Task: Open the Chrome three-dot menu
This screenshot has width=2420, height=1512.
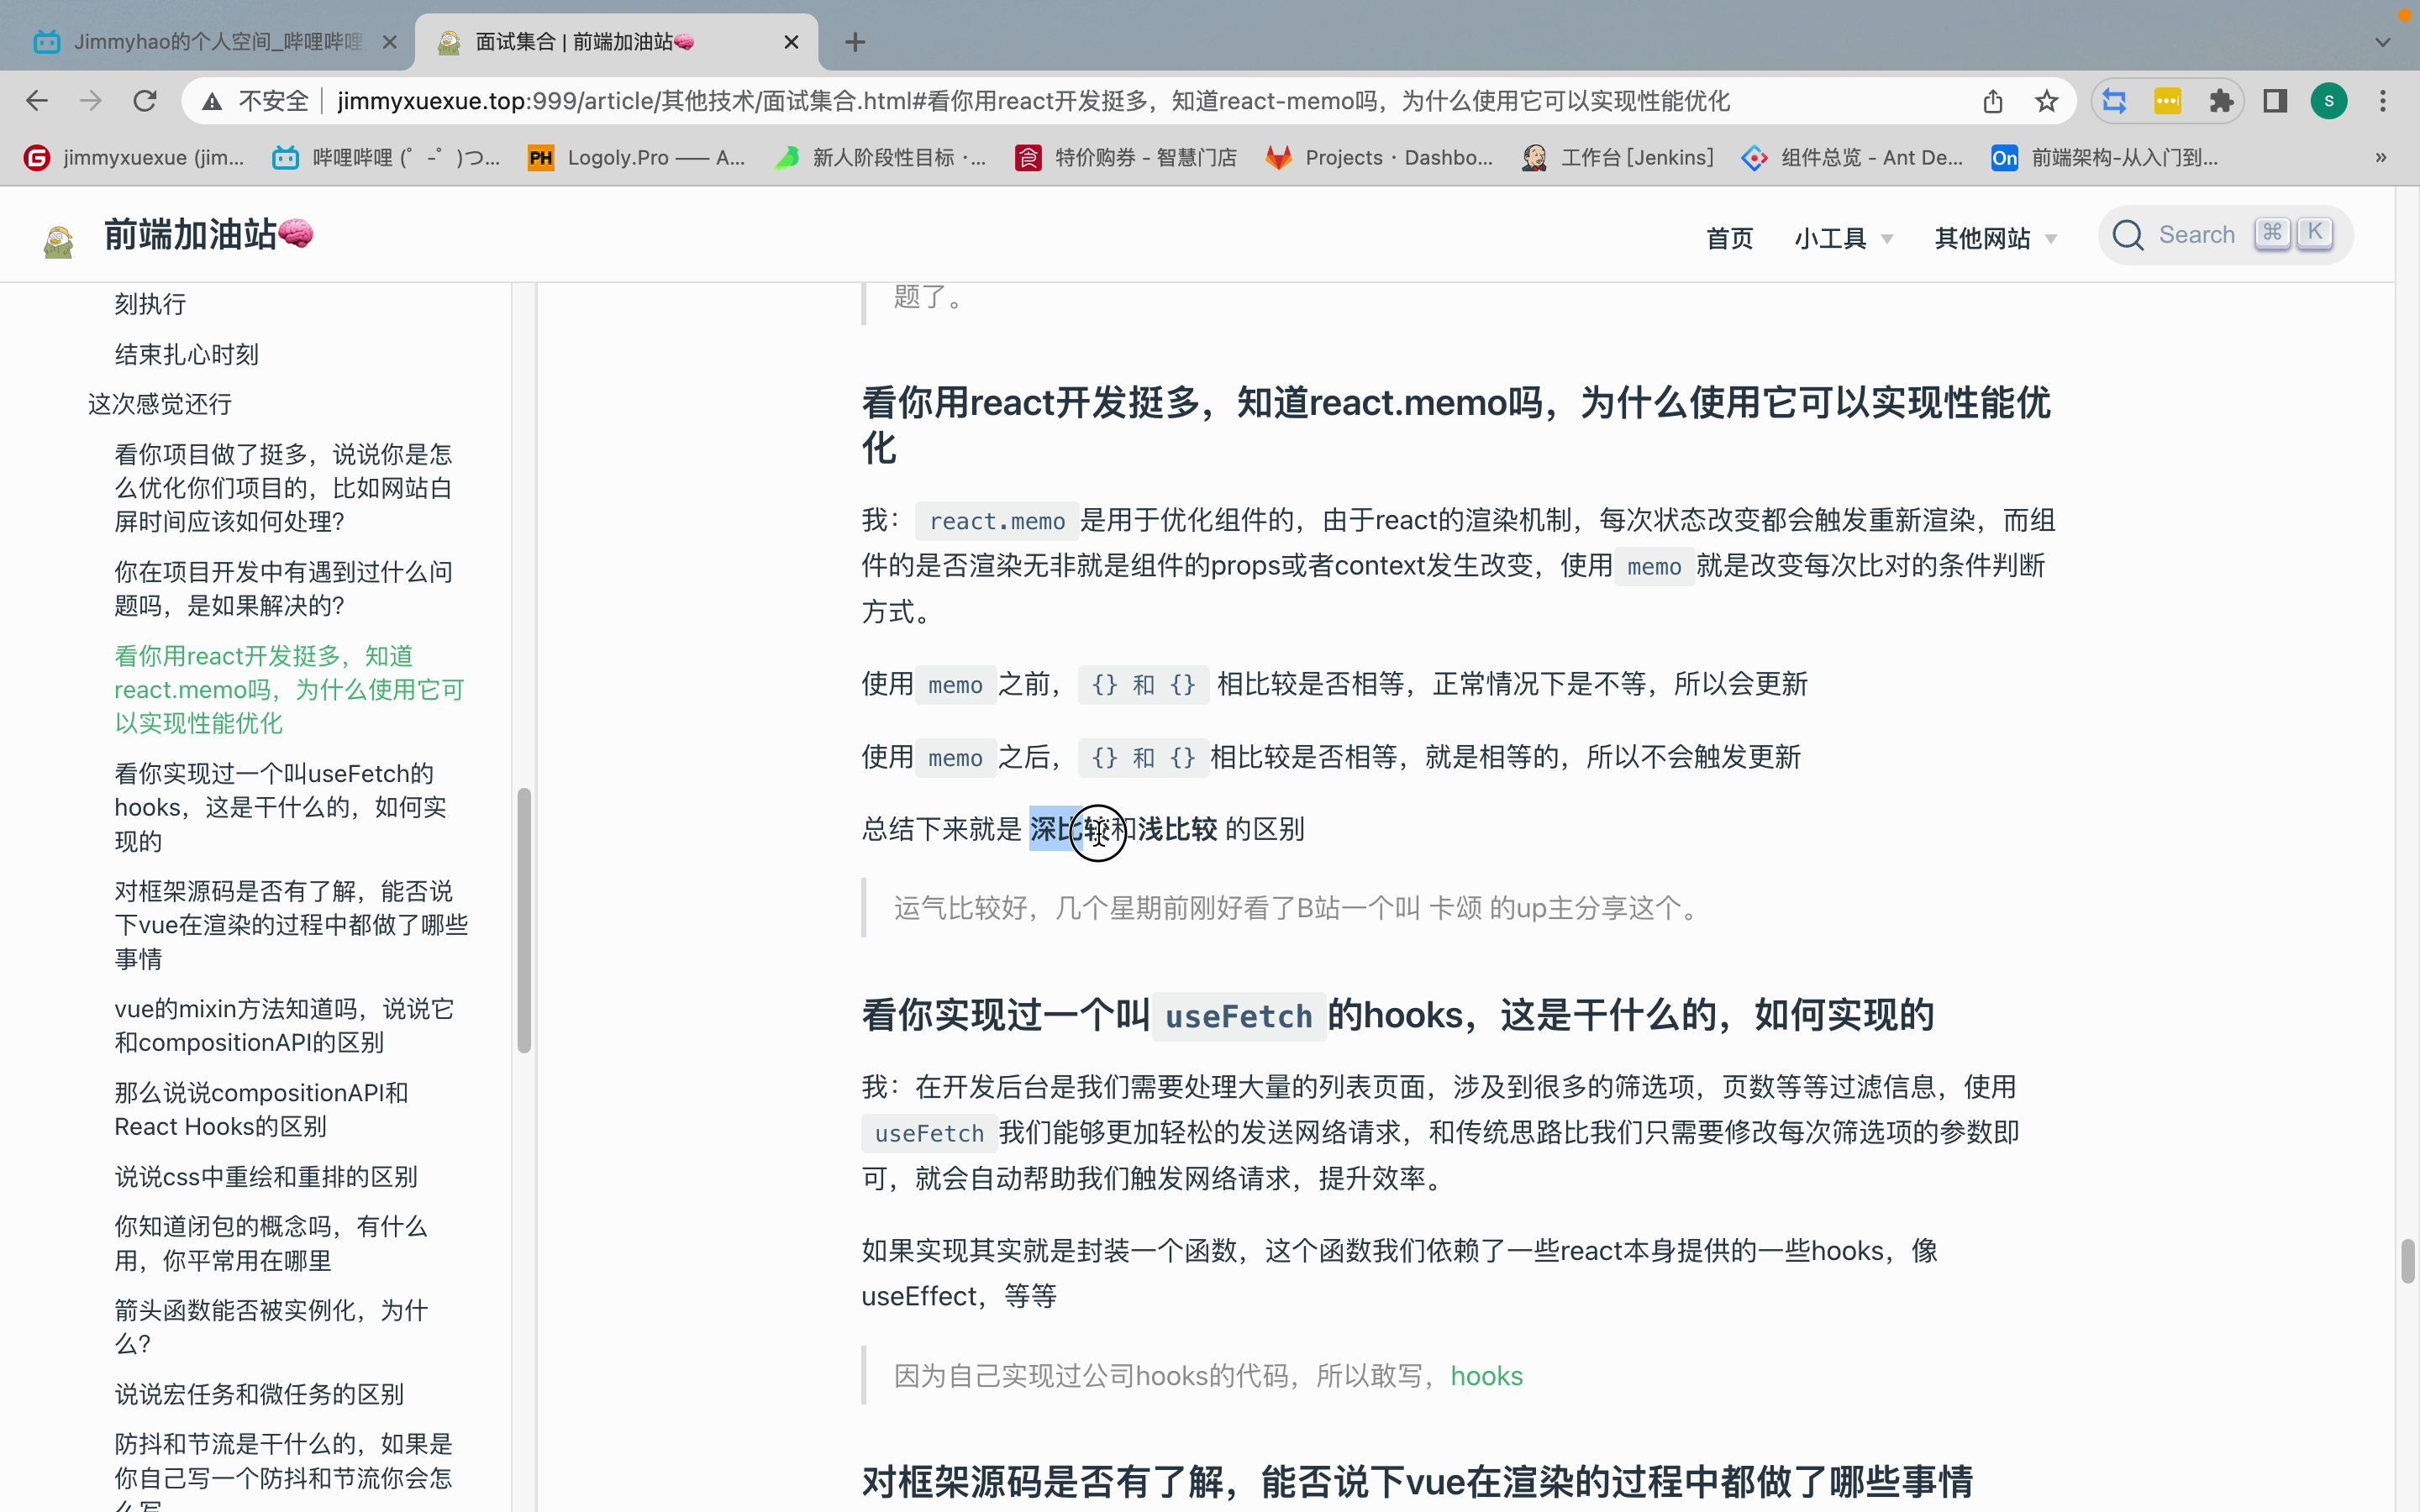Action: pos(2383,101)
